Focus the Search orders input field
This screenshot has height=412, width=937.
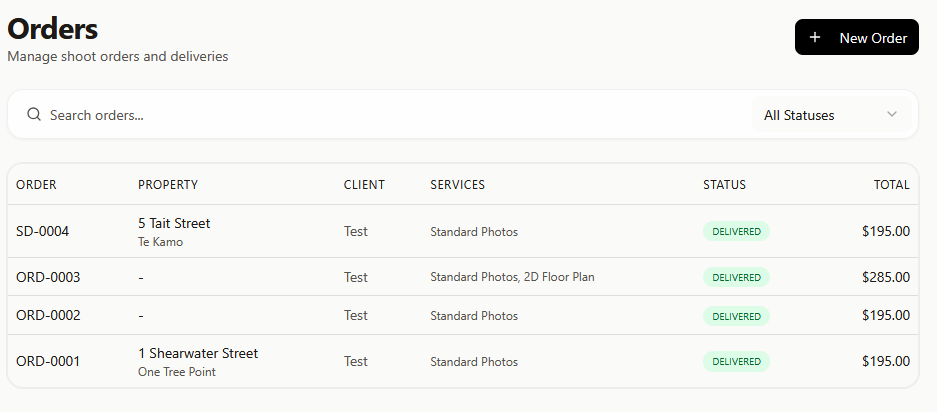[390, 115]
